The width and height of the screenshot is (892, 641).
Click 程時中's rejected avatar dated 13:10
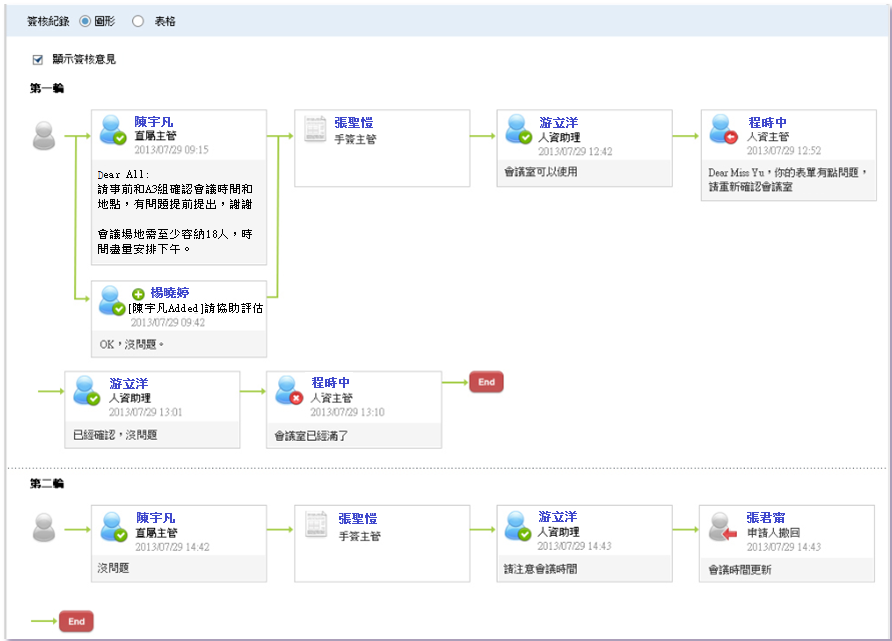[x=289, y=390]
